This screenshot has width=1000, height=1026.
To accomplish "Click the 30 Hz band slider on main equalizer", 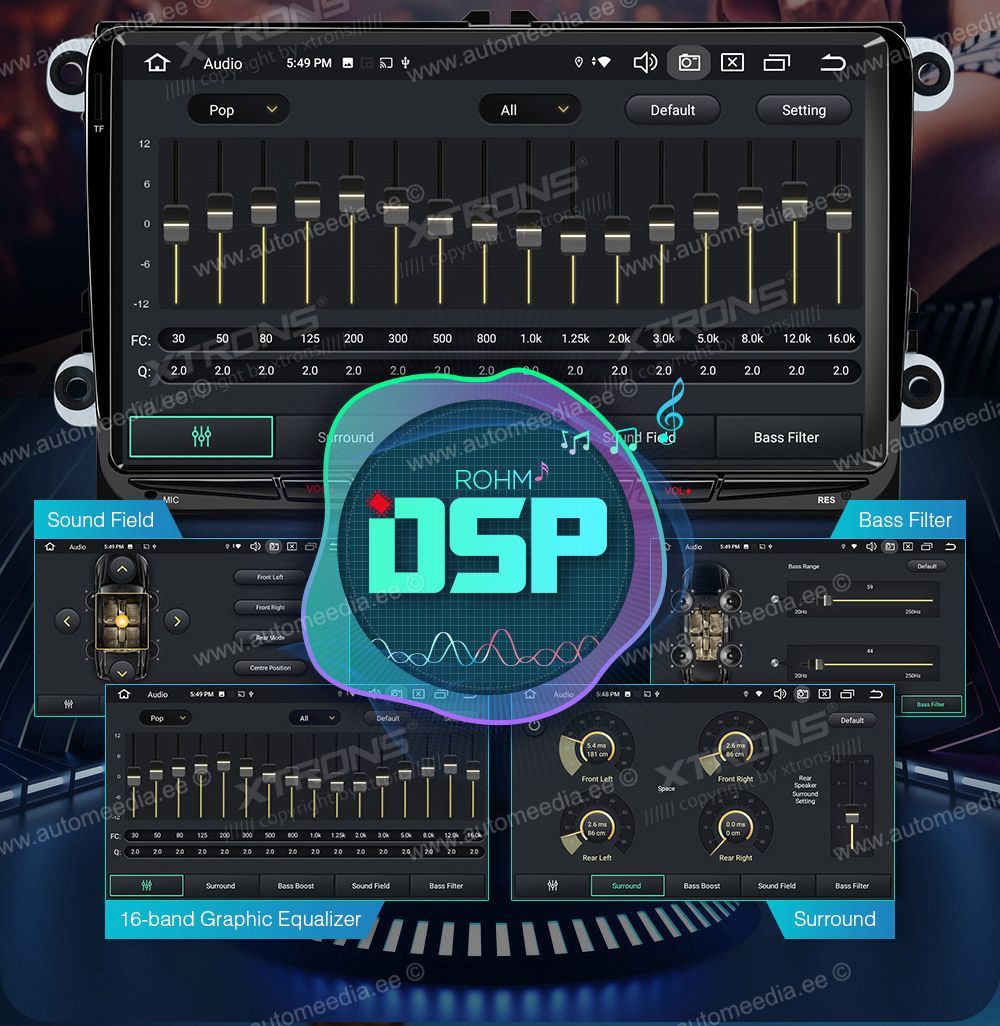I will point(176,222).
